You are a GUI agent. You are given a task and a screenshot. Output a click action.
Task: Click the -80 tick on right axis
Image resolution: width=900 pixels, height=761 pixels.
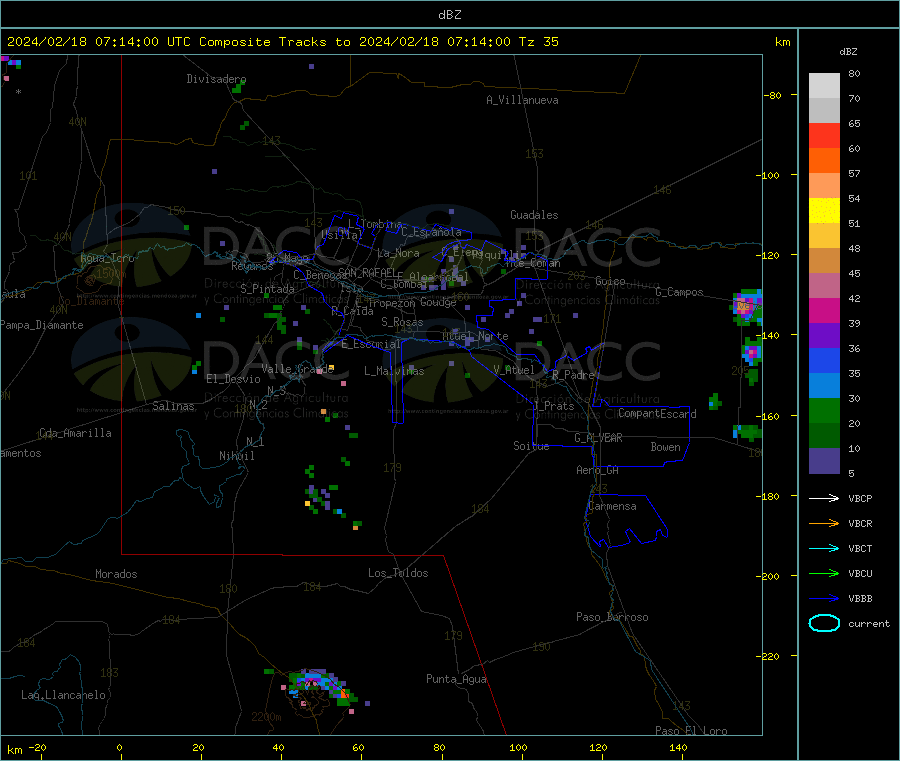pyautogui.click(x=772, y=95)
